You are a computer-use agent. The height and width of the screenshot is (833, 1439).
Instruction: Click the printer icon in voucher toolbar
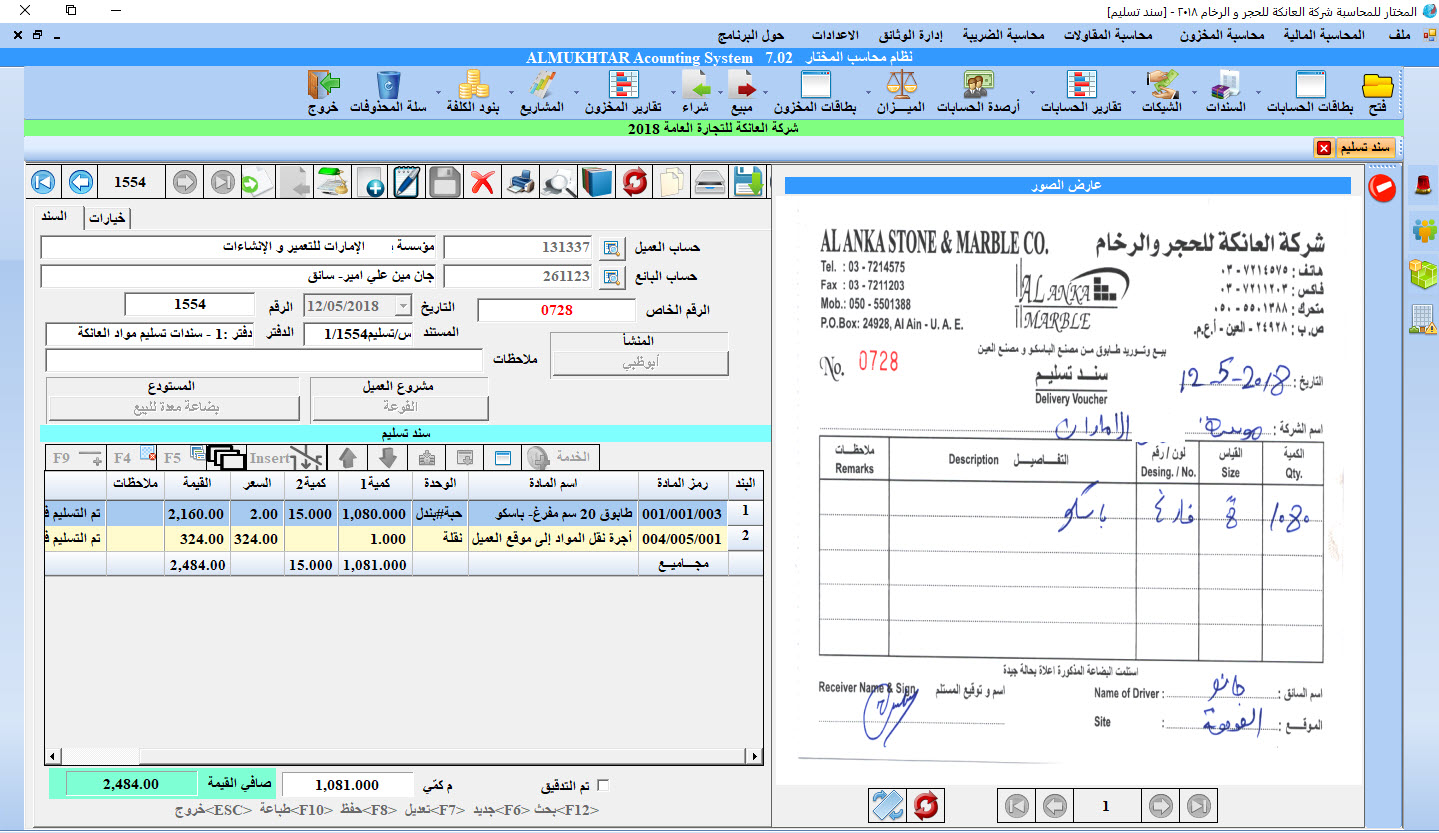(520, 183)
